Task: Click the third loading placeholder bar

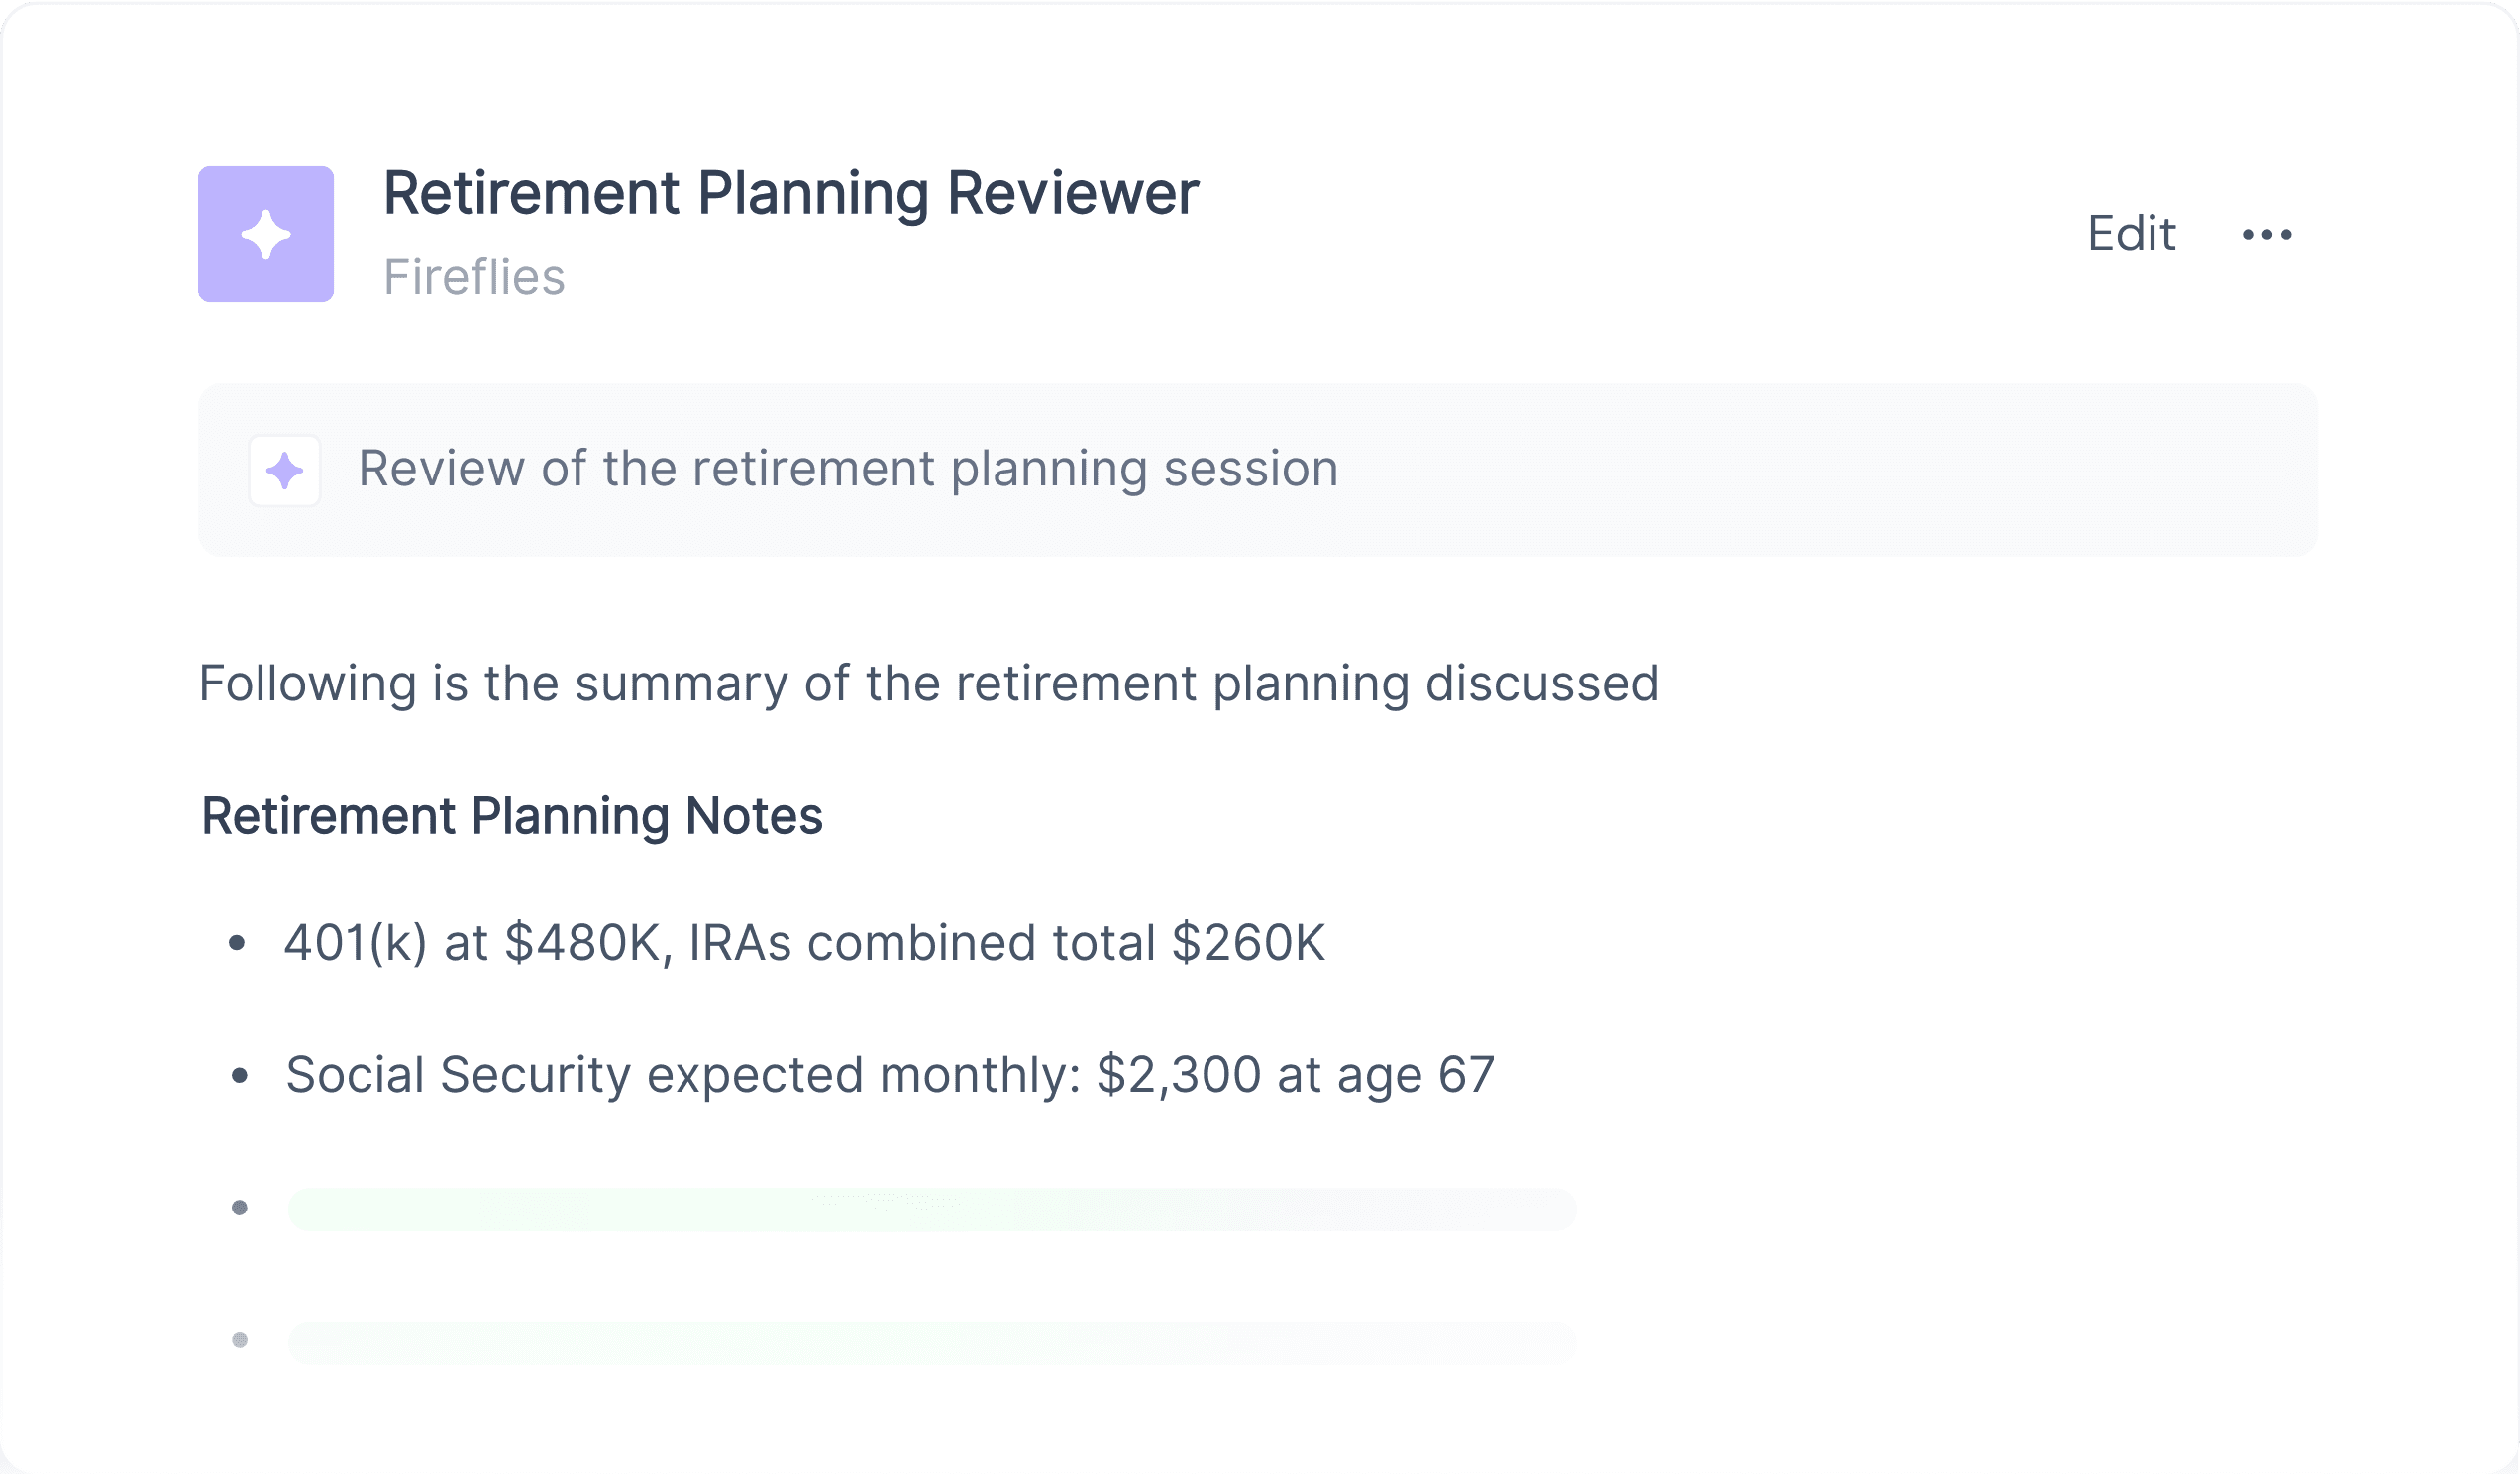Action: (932, 1209)
